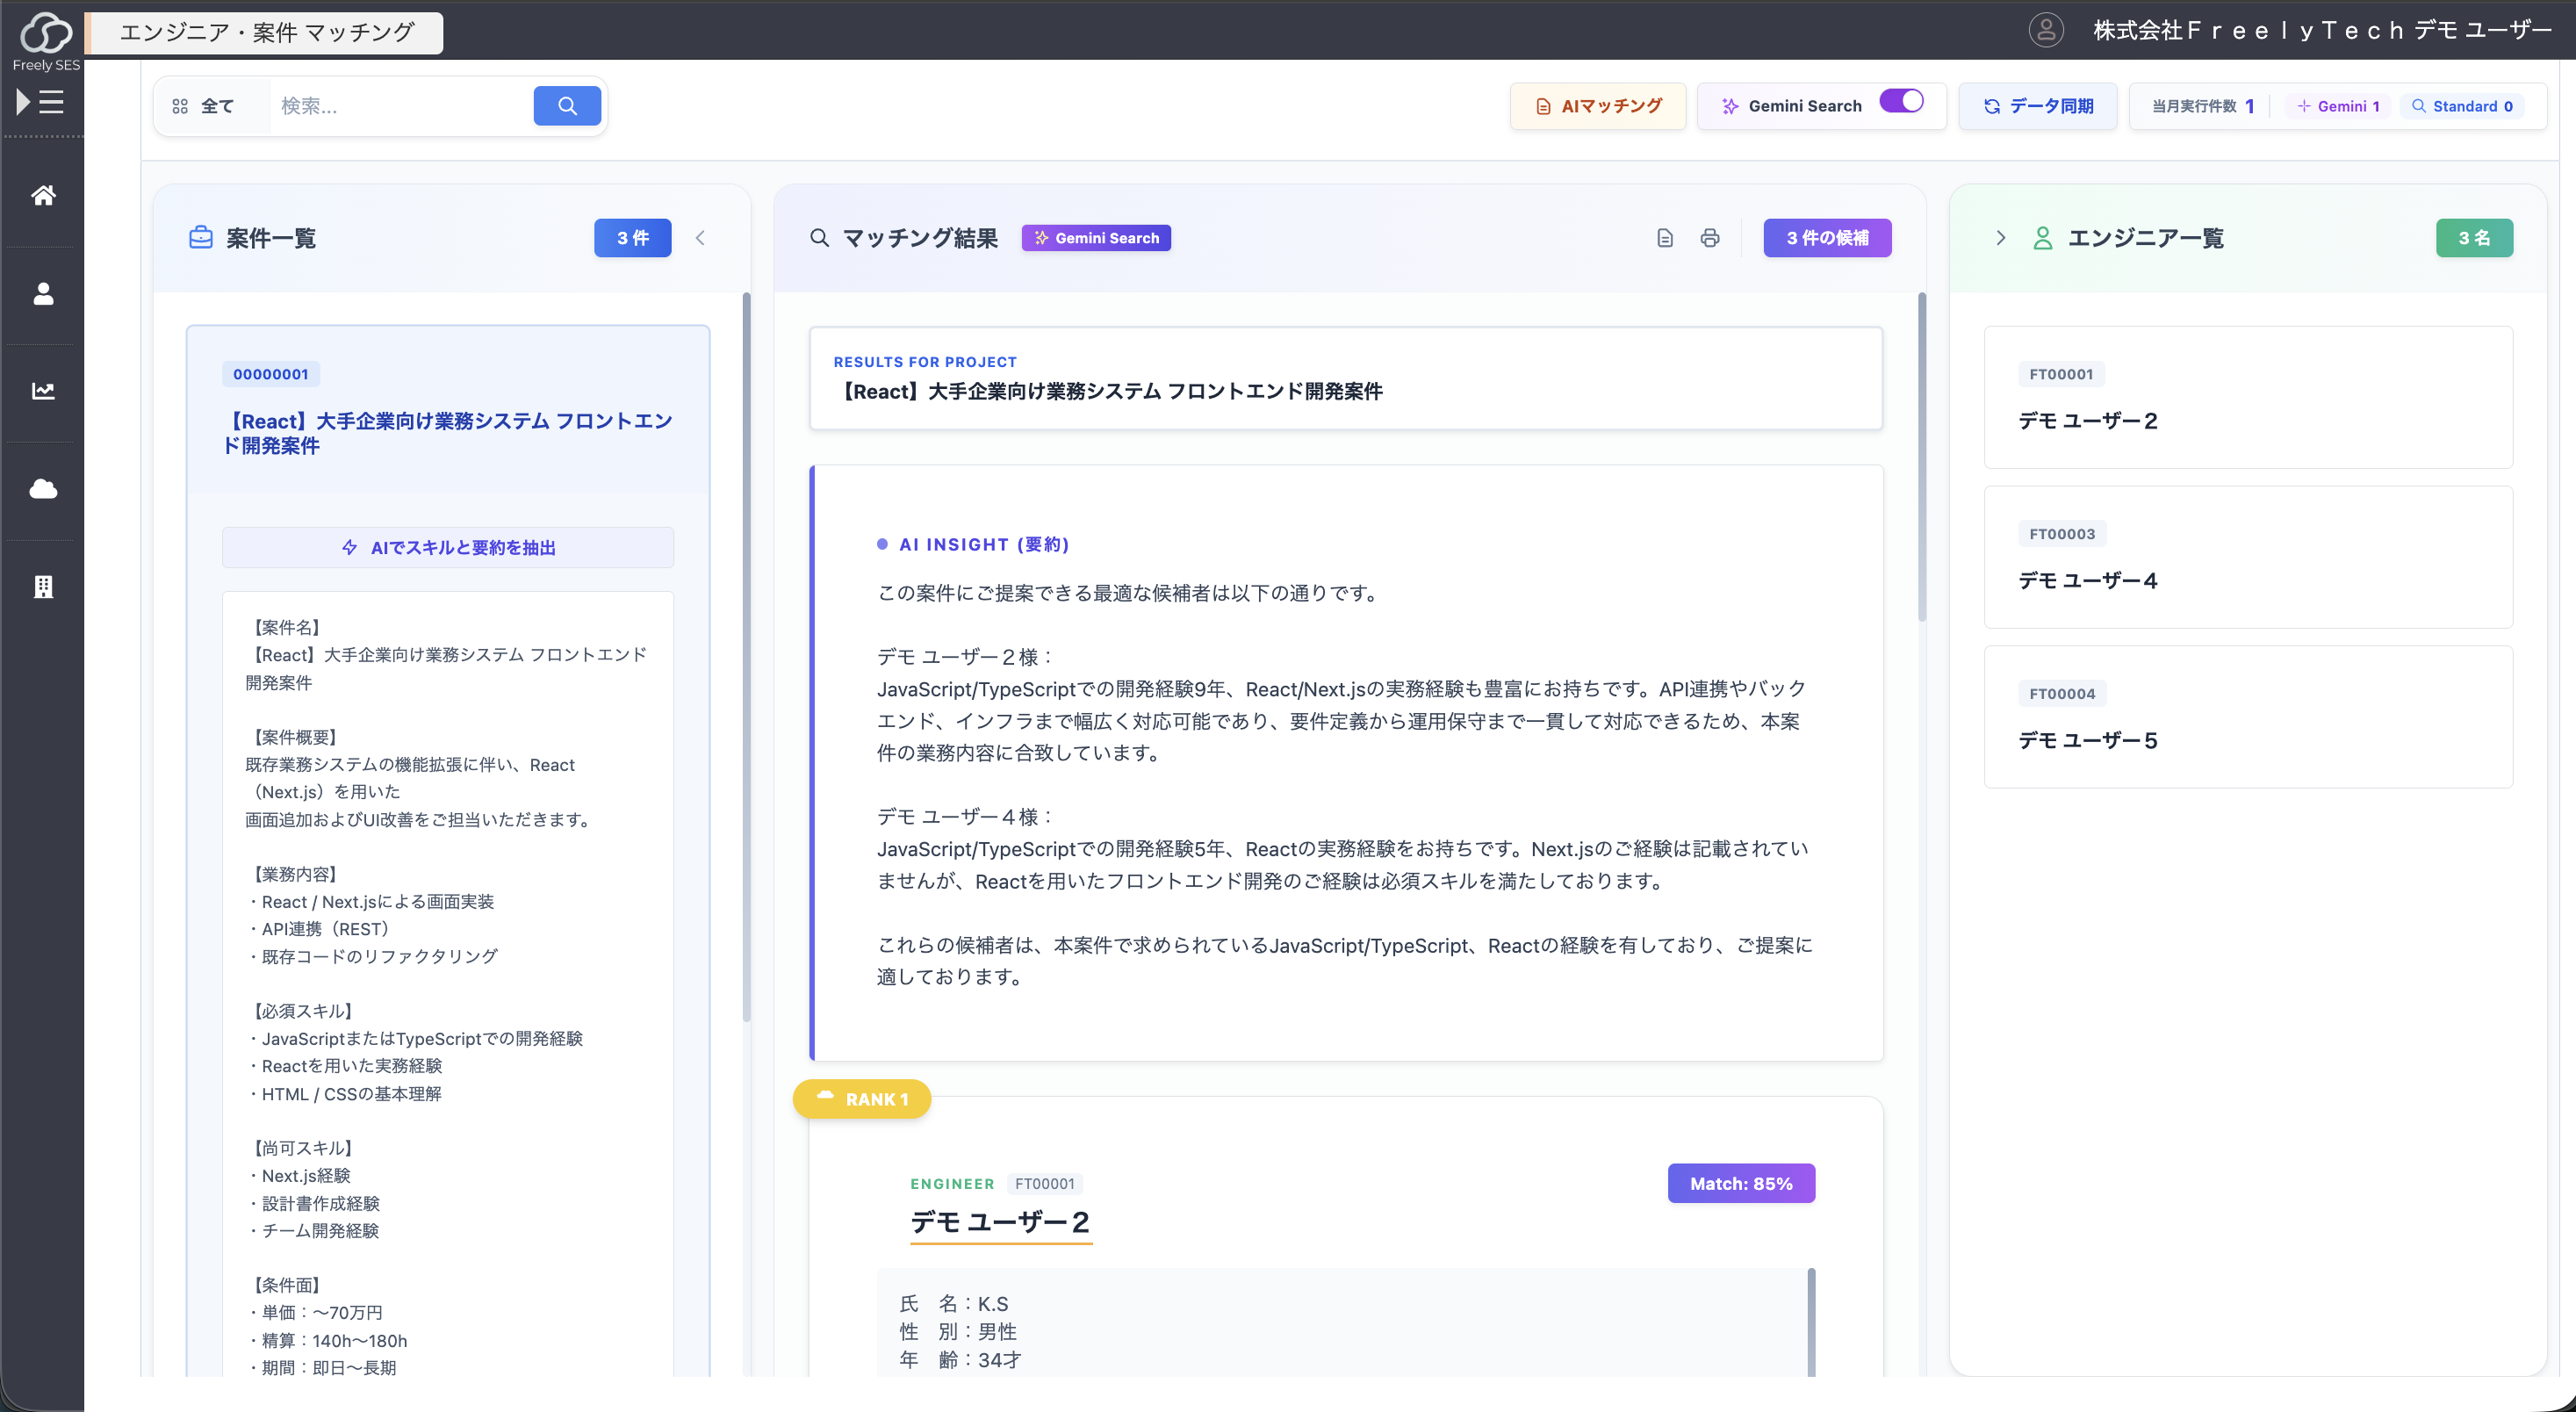
Task: Click the AIマッチング button
Action: point(1597,105)
